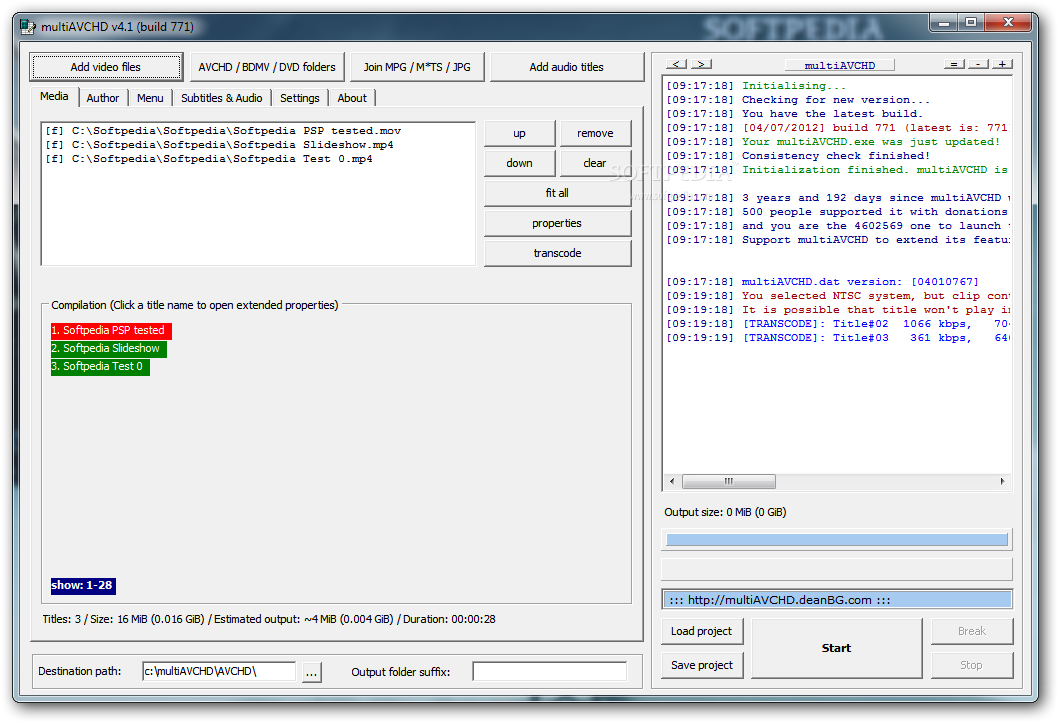Open title 3. Softpedia Test 0
The width and height of the screenshot is (1059, 723).
(100, 367)
